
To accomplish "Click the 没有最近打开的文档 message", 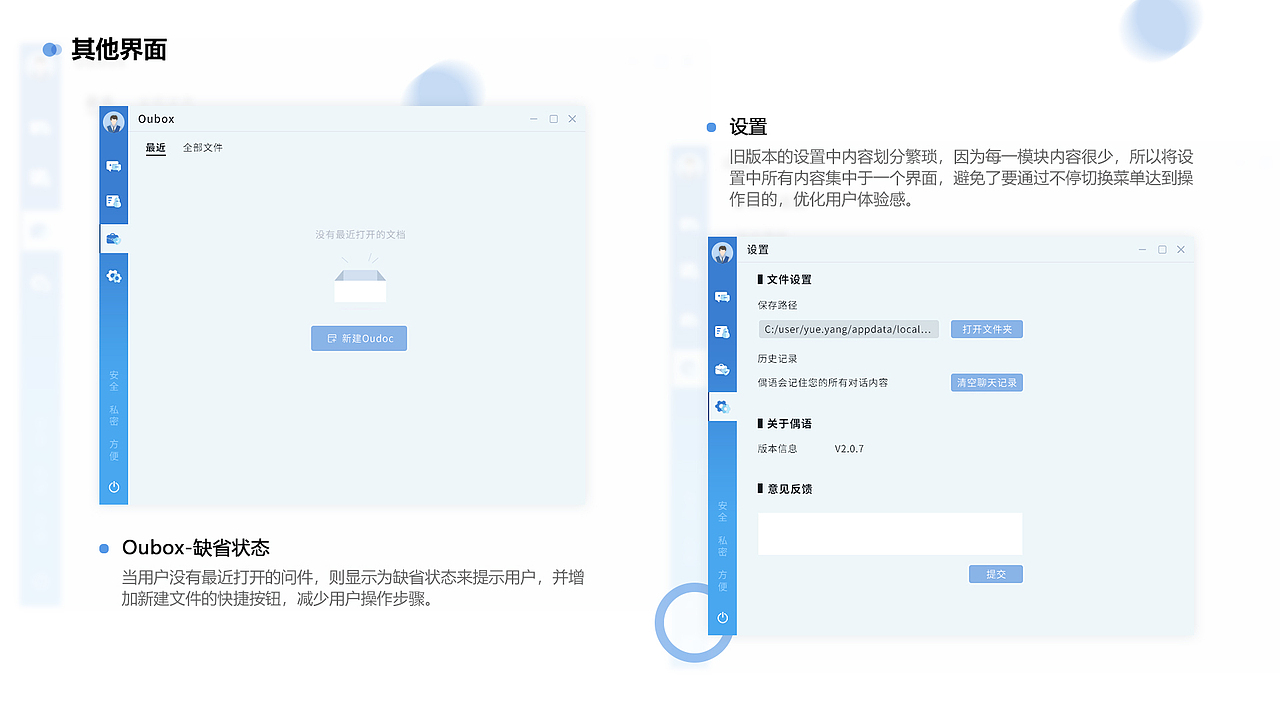I will click(360, 235).
